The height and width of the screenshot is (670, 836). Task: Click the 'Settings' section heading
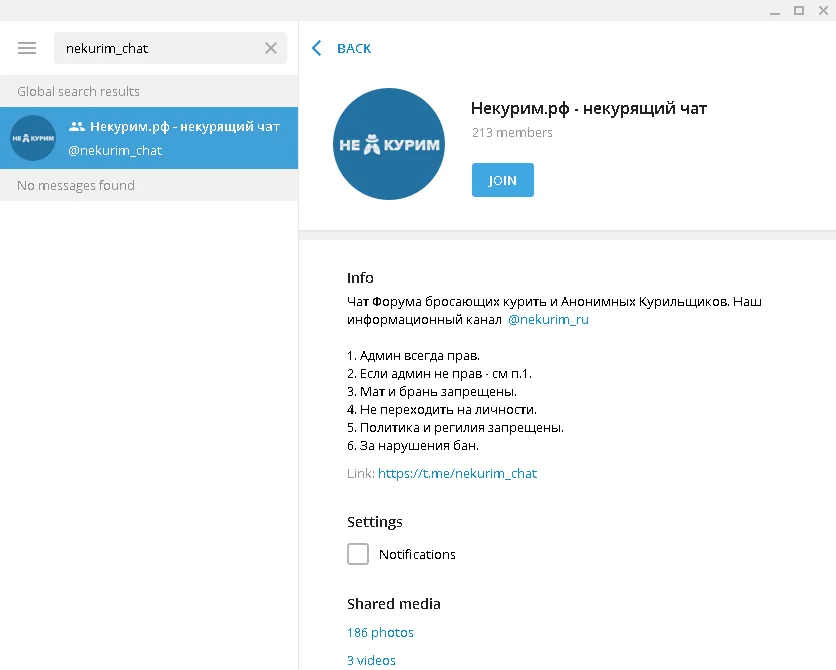(375, 522)
